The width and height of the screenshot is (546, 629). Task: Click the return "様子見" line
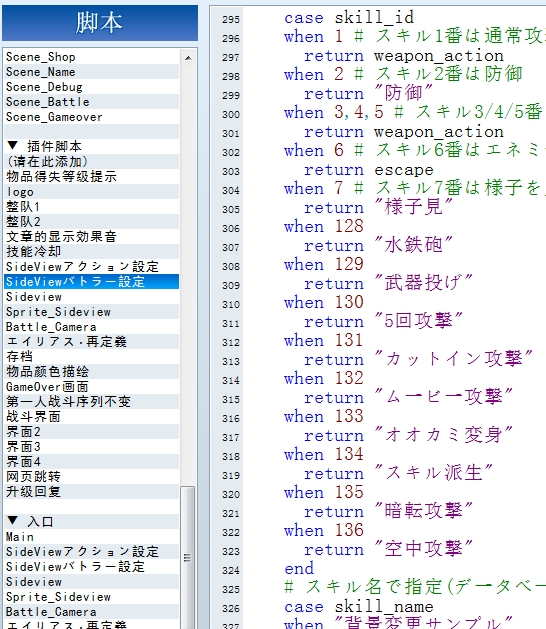pos(378,207)
